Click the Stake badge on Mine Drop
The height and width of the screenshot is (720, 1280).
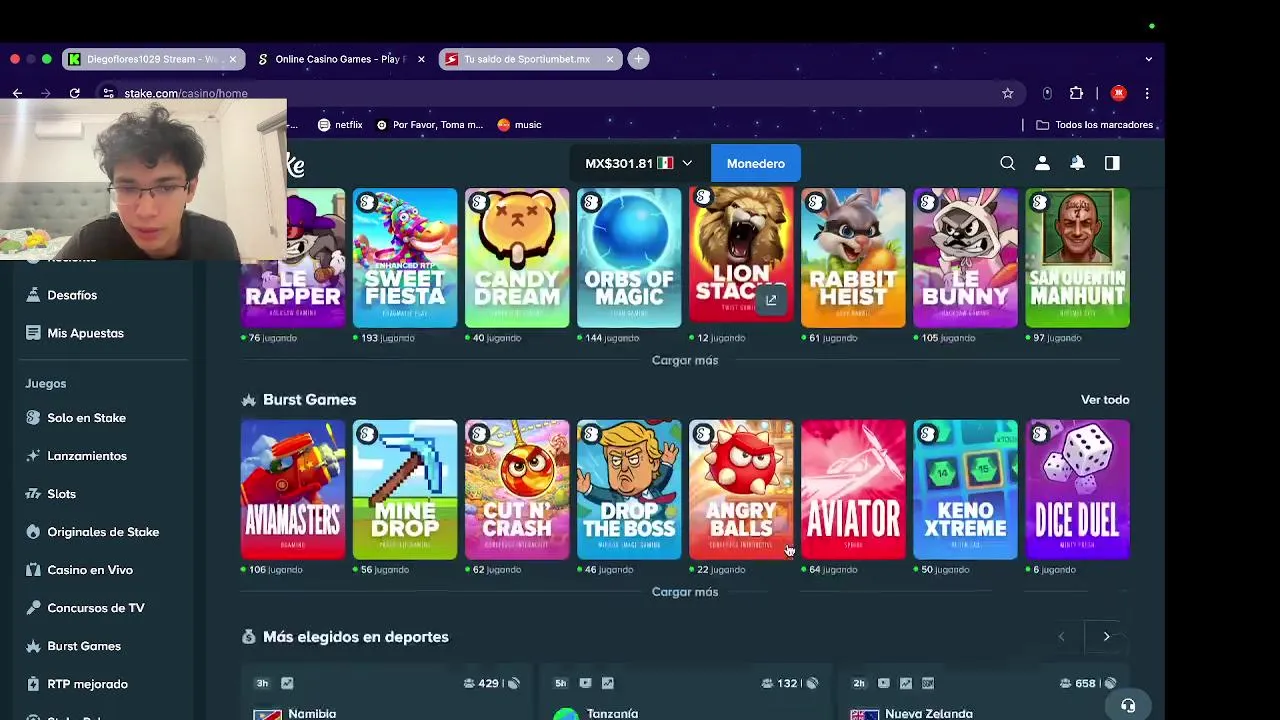[x=367, y=434]
